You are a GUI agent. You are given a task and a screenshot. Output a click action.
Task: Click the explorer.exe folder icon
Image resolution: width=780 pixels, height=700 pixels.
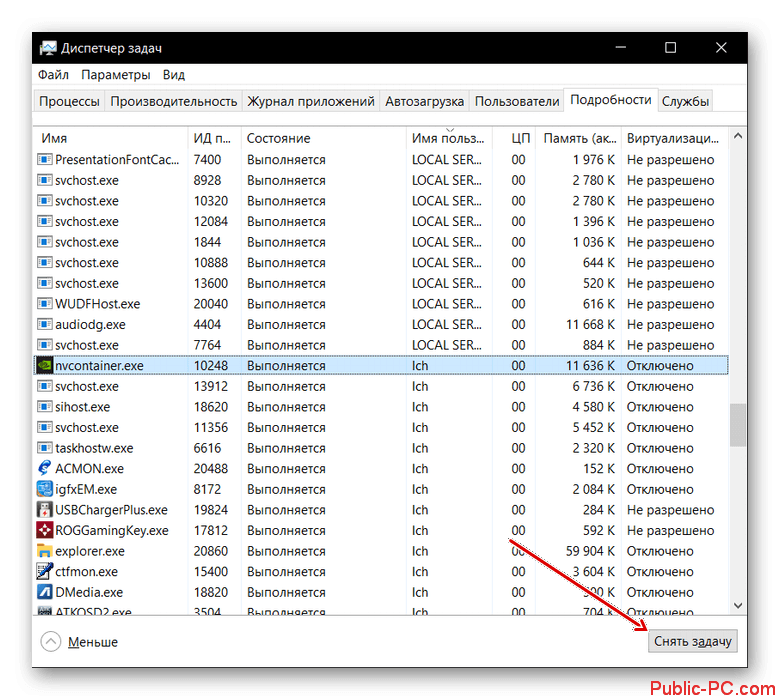pyautogui.click(x=45, y=551)
